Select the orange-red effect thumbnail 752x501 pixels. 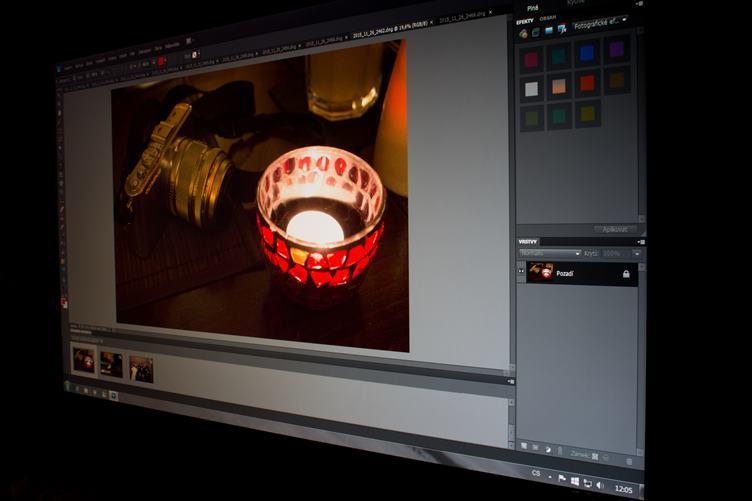pos(588,83)
